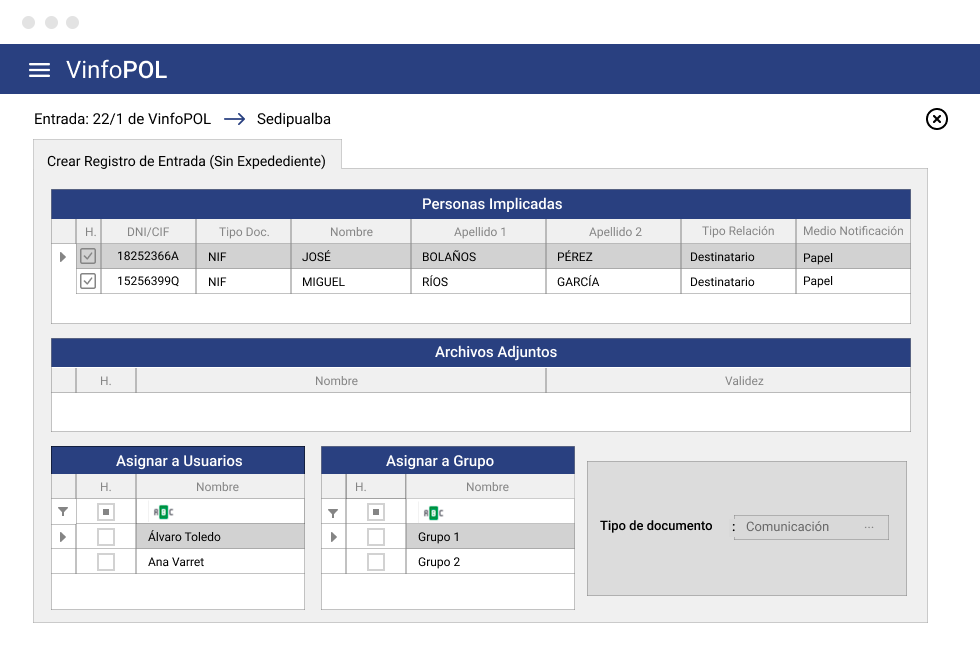980x650 pixels.
Task: Uncheck the checkbox for Miguel Ríos
Action: click(88, 281)
